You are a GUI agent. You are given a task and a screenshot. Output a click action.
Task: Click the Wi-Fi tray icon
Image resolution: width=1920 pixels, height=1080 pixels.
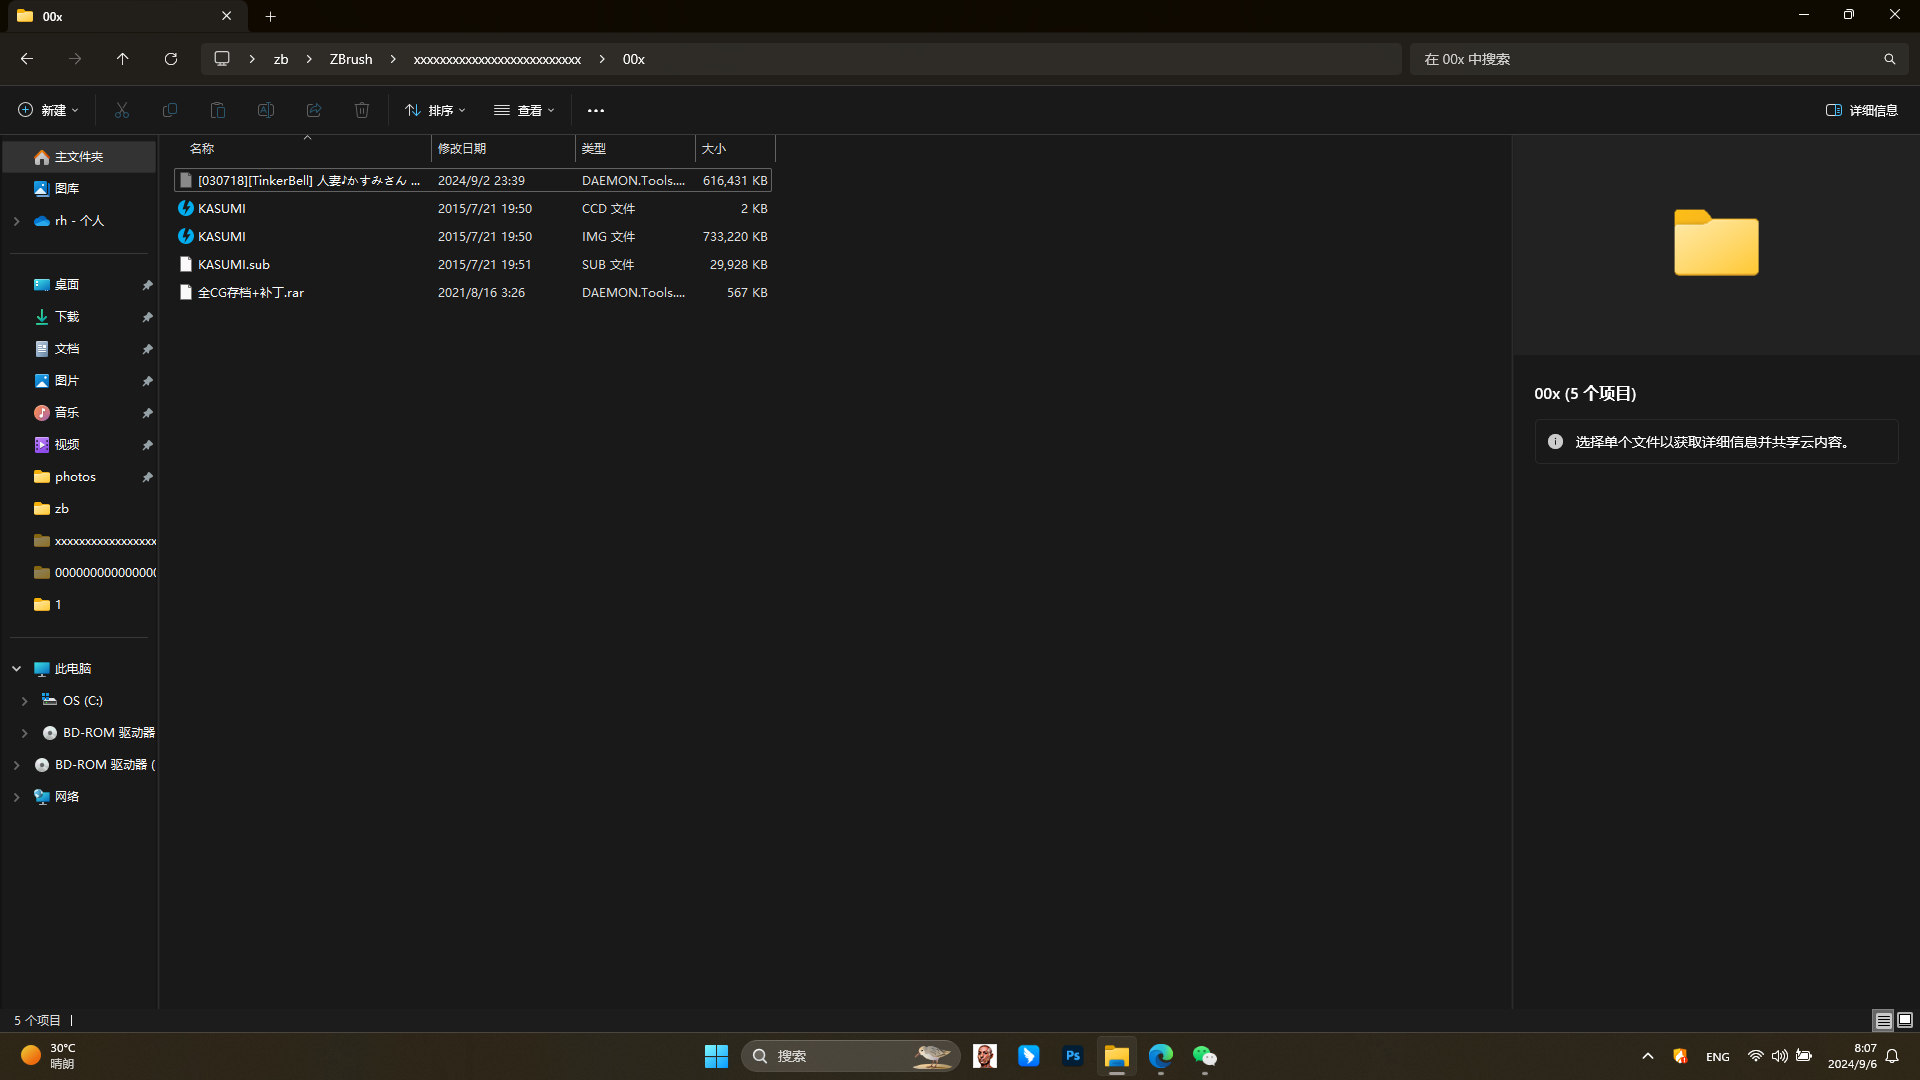coord(1755,1056)
